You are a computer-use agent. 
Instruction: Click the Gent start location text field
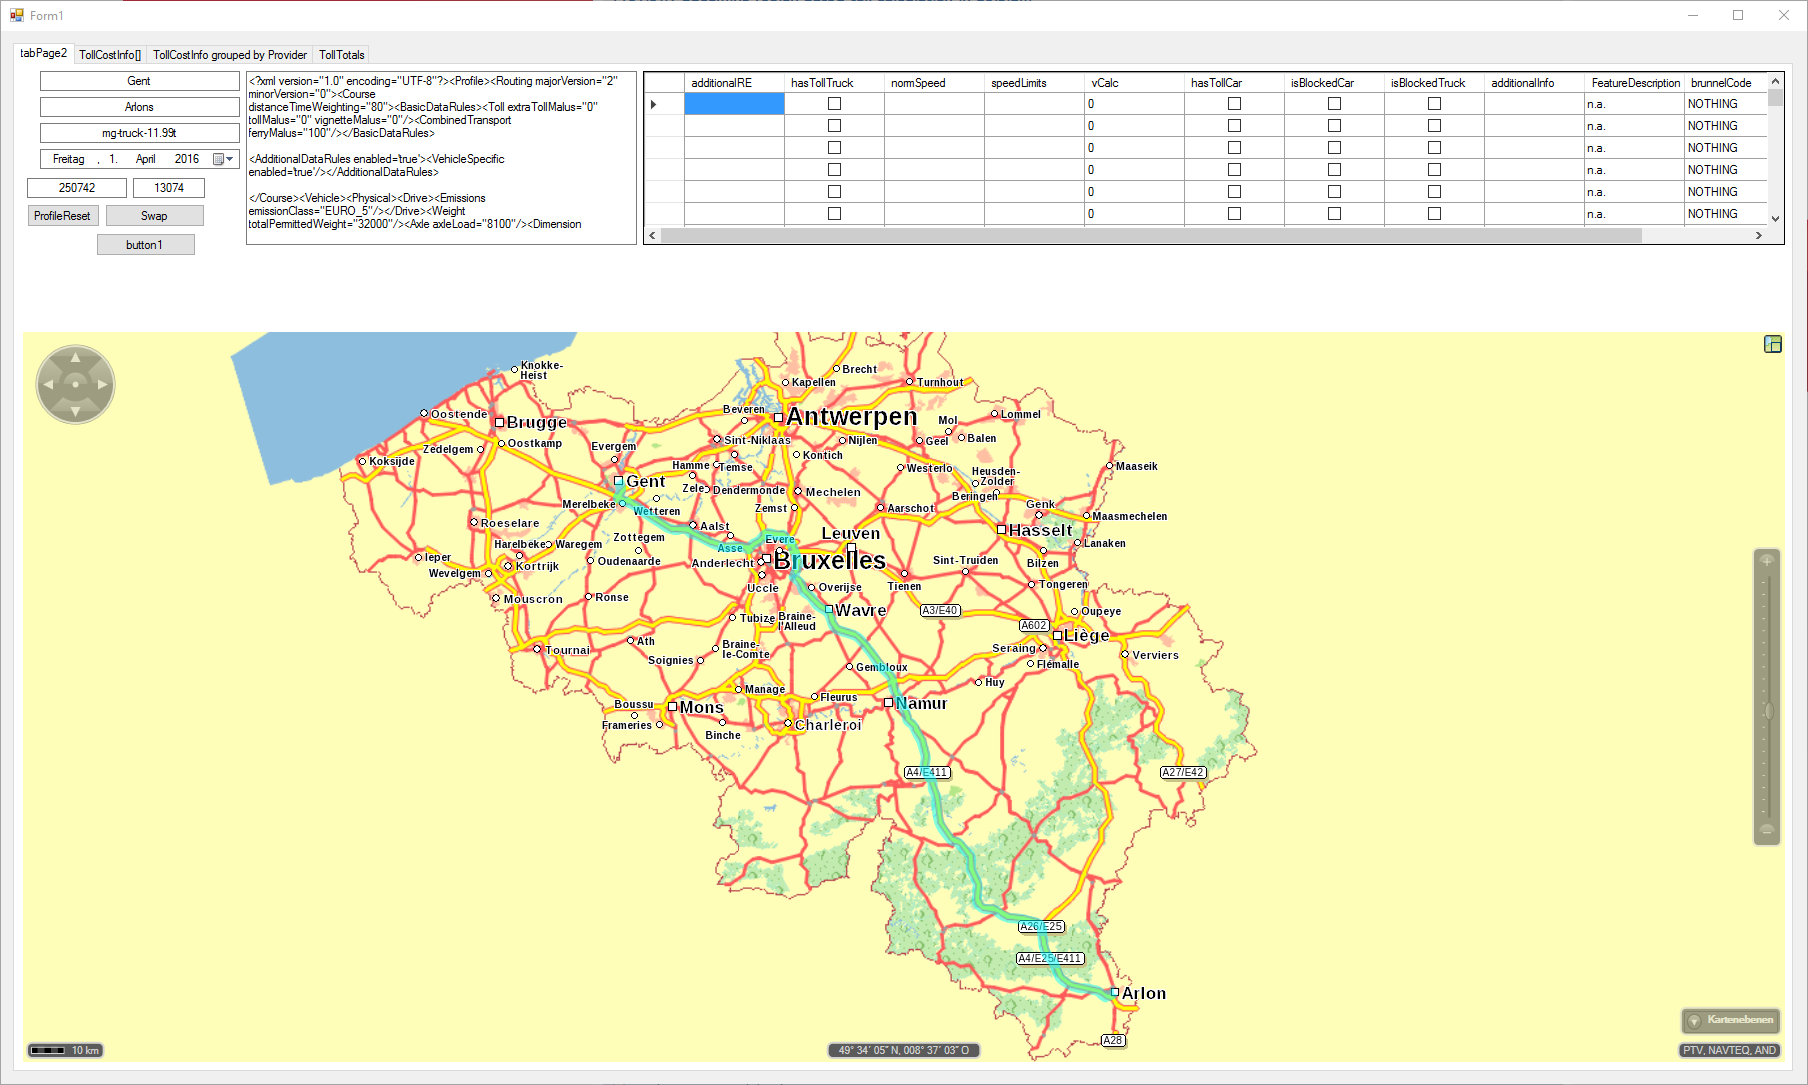[x=139, y=81]
